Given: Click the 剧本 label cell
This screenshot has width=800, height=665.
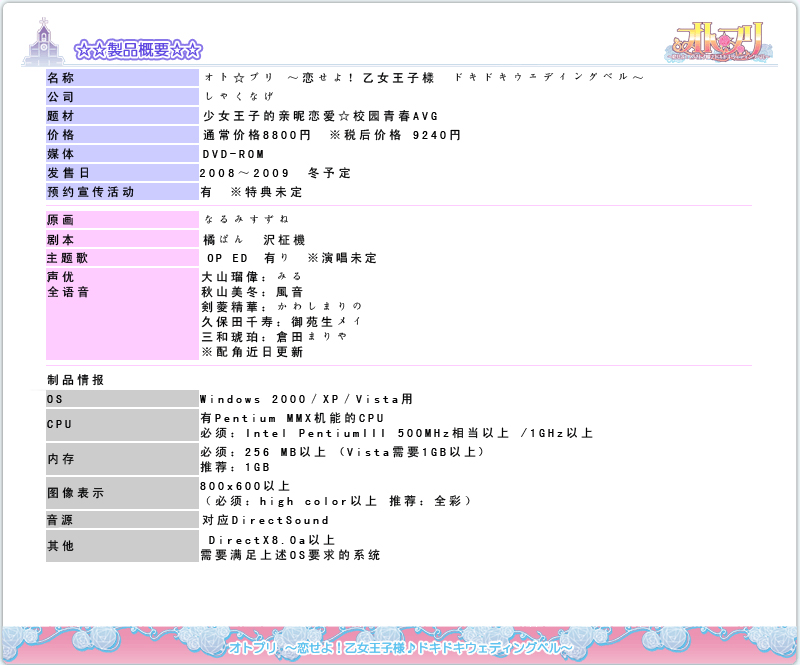Looking at the screenshot, I should (x=122, y=239).
